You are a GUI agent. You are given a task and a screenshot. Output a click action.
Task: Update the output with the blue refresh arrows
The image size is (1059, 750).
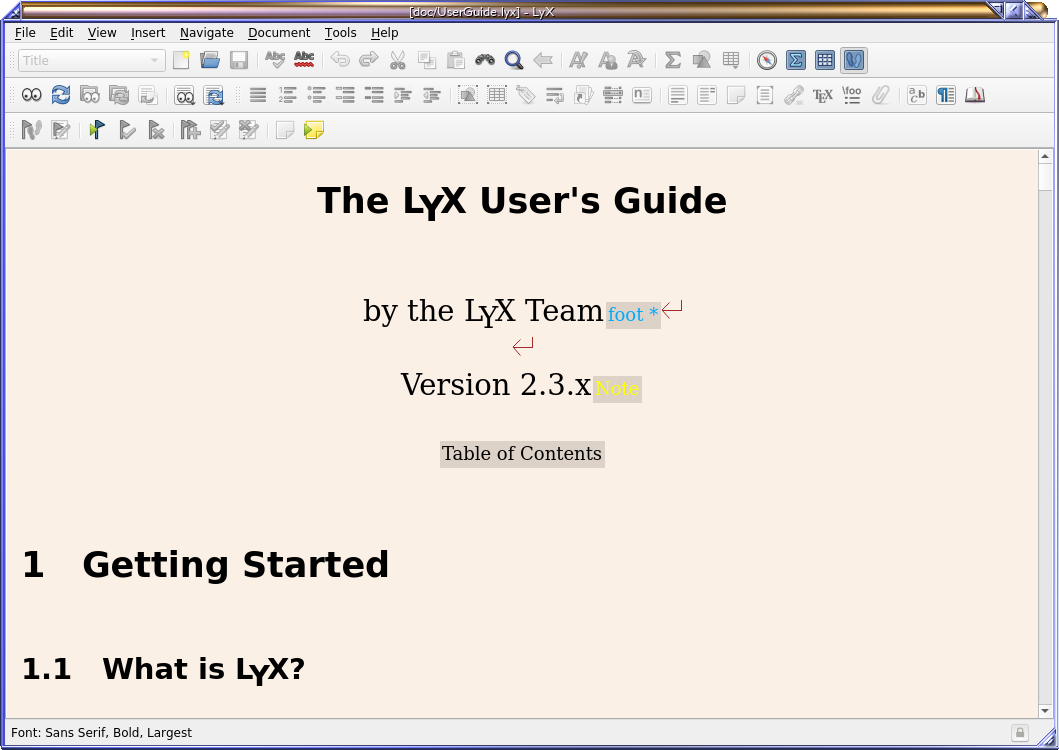click(61, 95)
